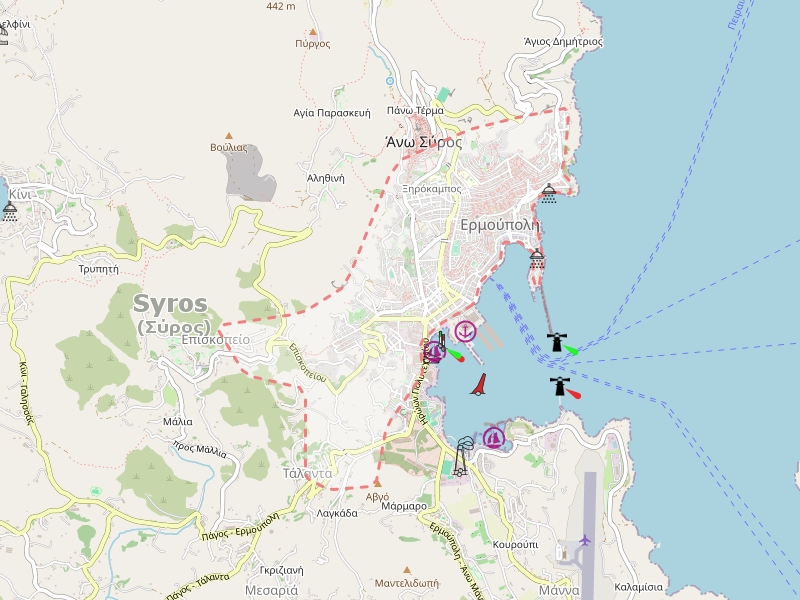Click the grey quarry area below Βούλιας
The width and height of the screenshot is (800, 600).
(x=249, y=172)
